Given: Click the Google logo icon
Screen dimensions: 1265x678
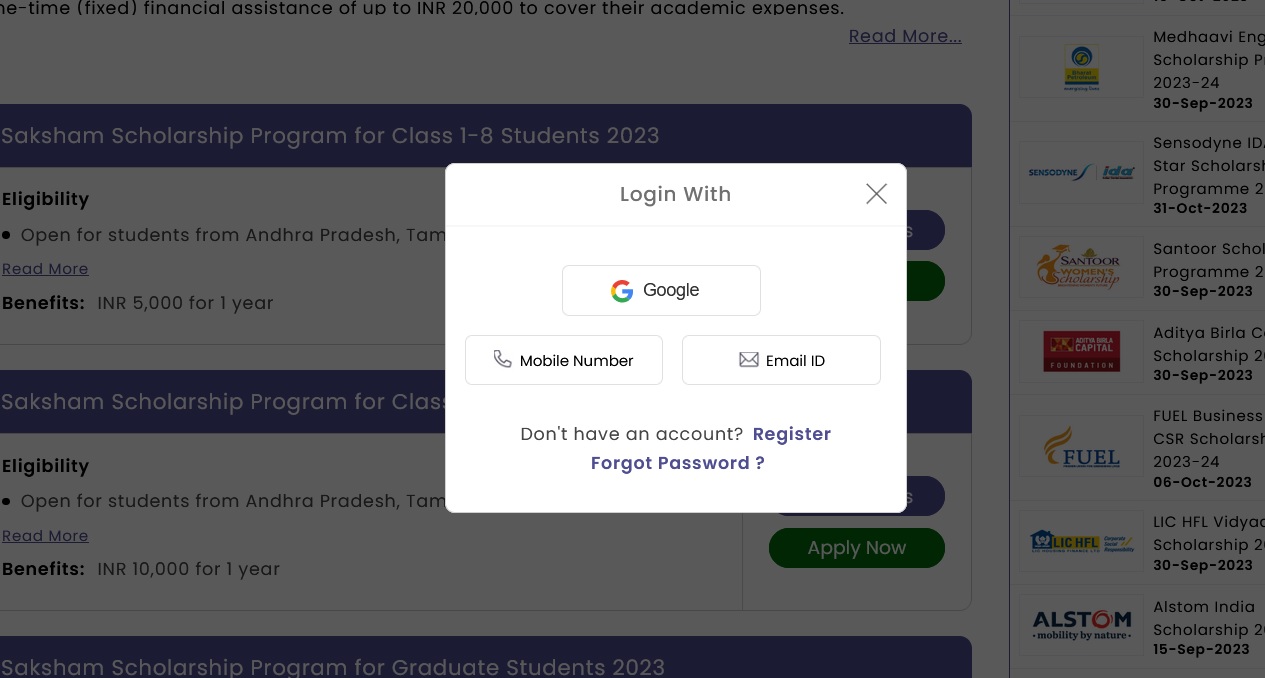Looking at the screenshot, I should click(x=622, y=291).
